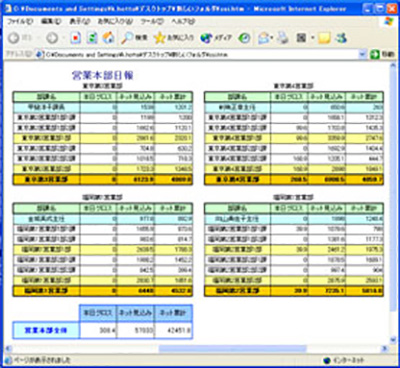The width and height of the screenshot is (400, 368).
Task: Open the ツール(T) menu
Action: tap(152, 21)
